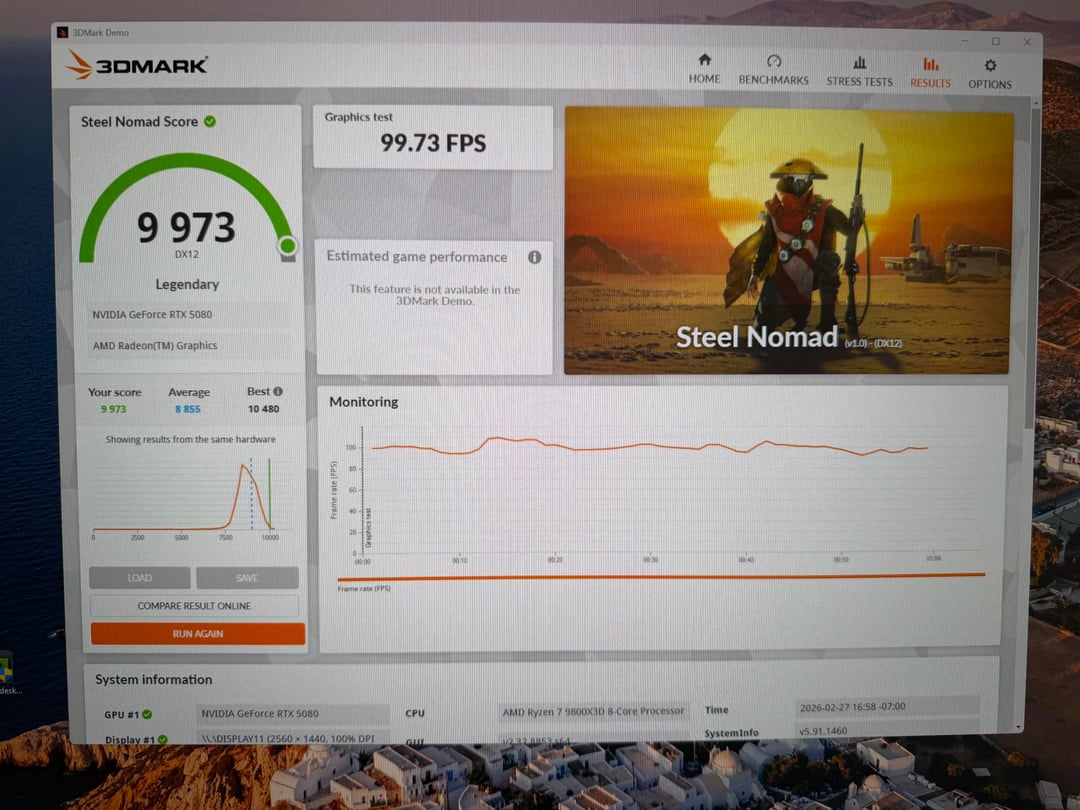Click the green checkmark beside Steel Nomad Score

pyautogui.click(x=210, y=121)
